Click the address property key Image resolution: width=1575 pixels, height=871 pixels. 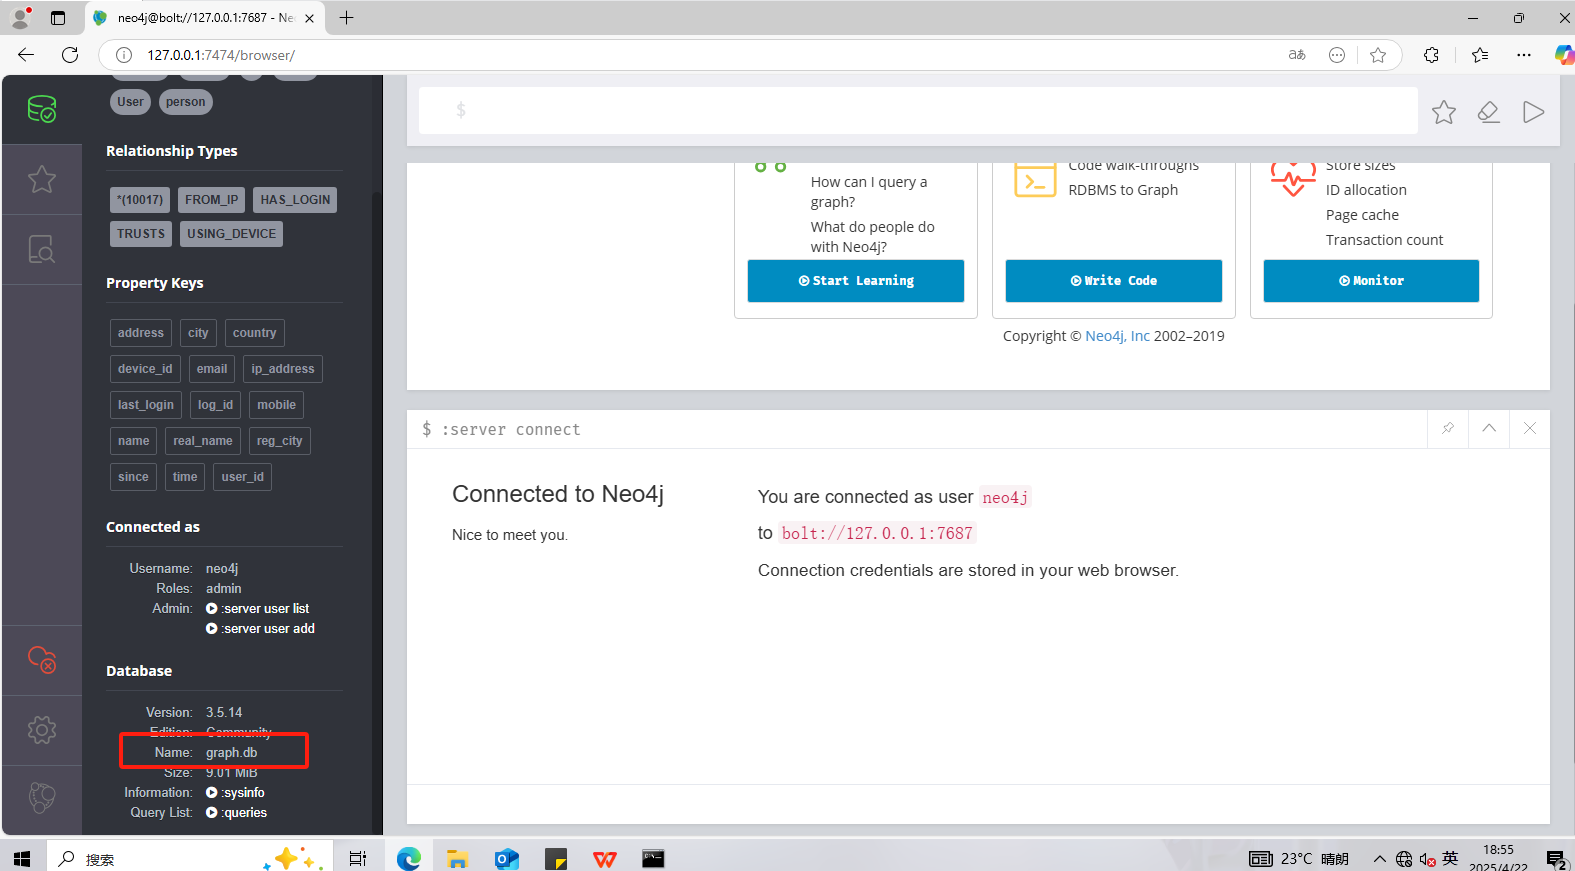[141, 333]
